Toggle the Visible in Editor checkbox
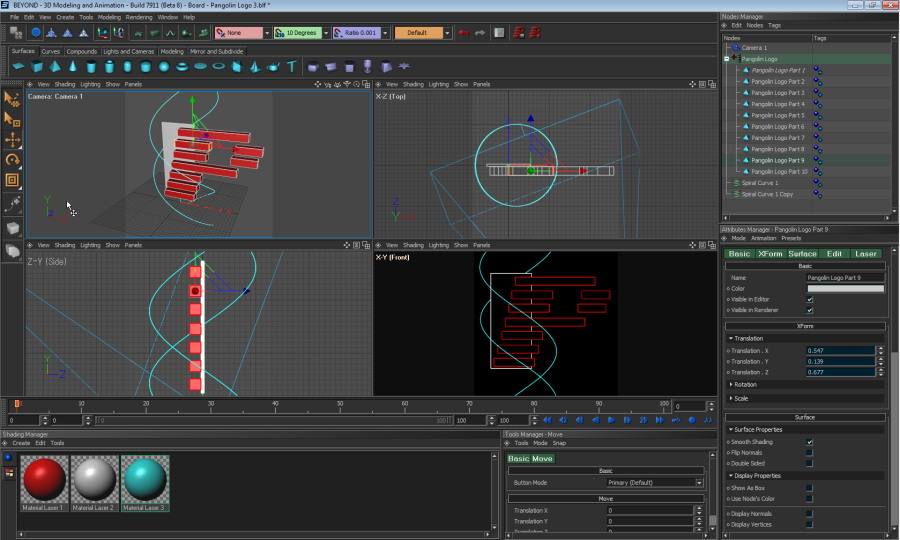 point(809,299)
